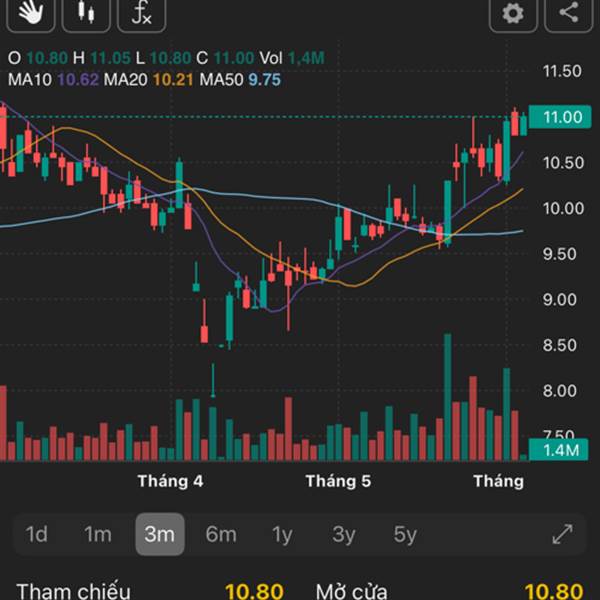Screen dimensions: 600x600
Task: Tap the current price tag 11.00
Action: [x=560, y=117]
